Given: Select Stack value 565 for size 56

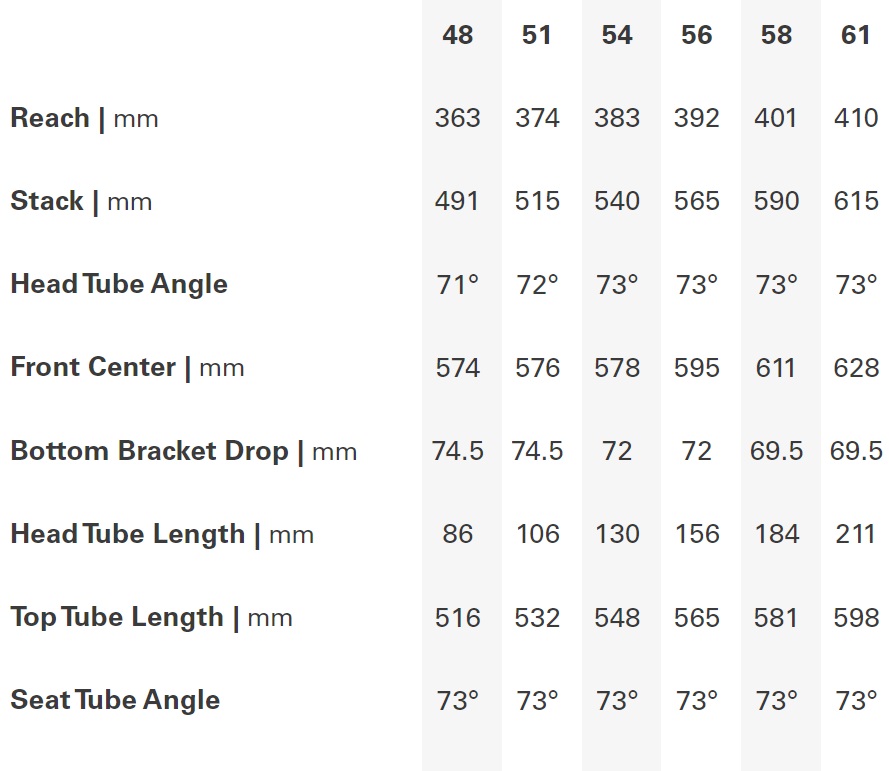Looking at the screenshot, I should point(697,201).
